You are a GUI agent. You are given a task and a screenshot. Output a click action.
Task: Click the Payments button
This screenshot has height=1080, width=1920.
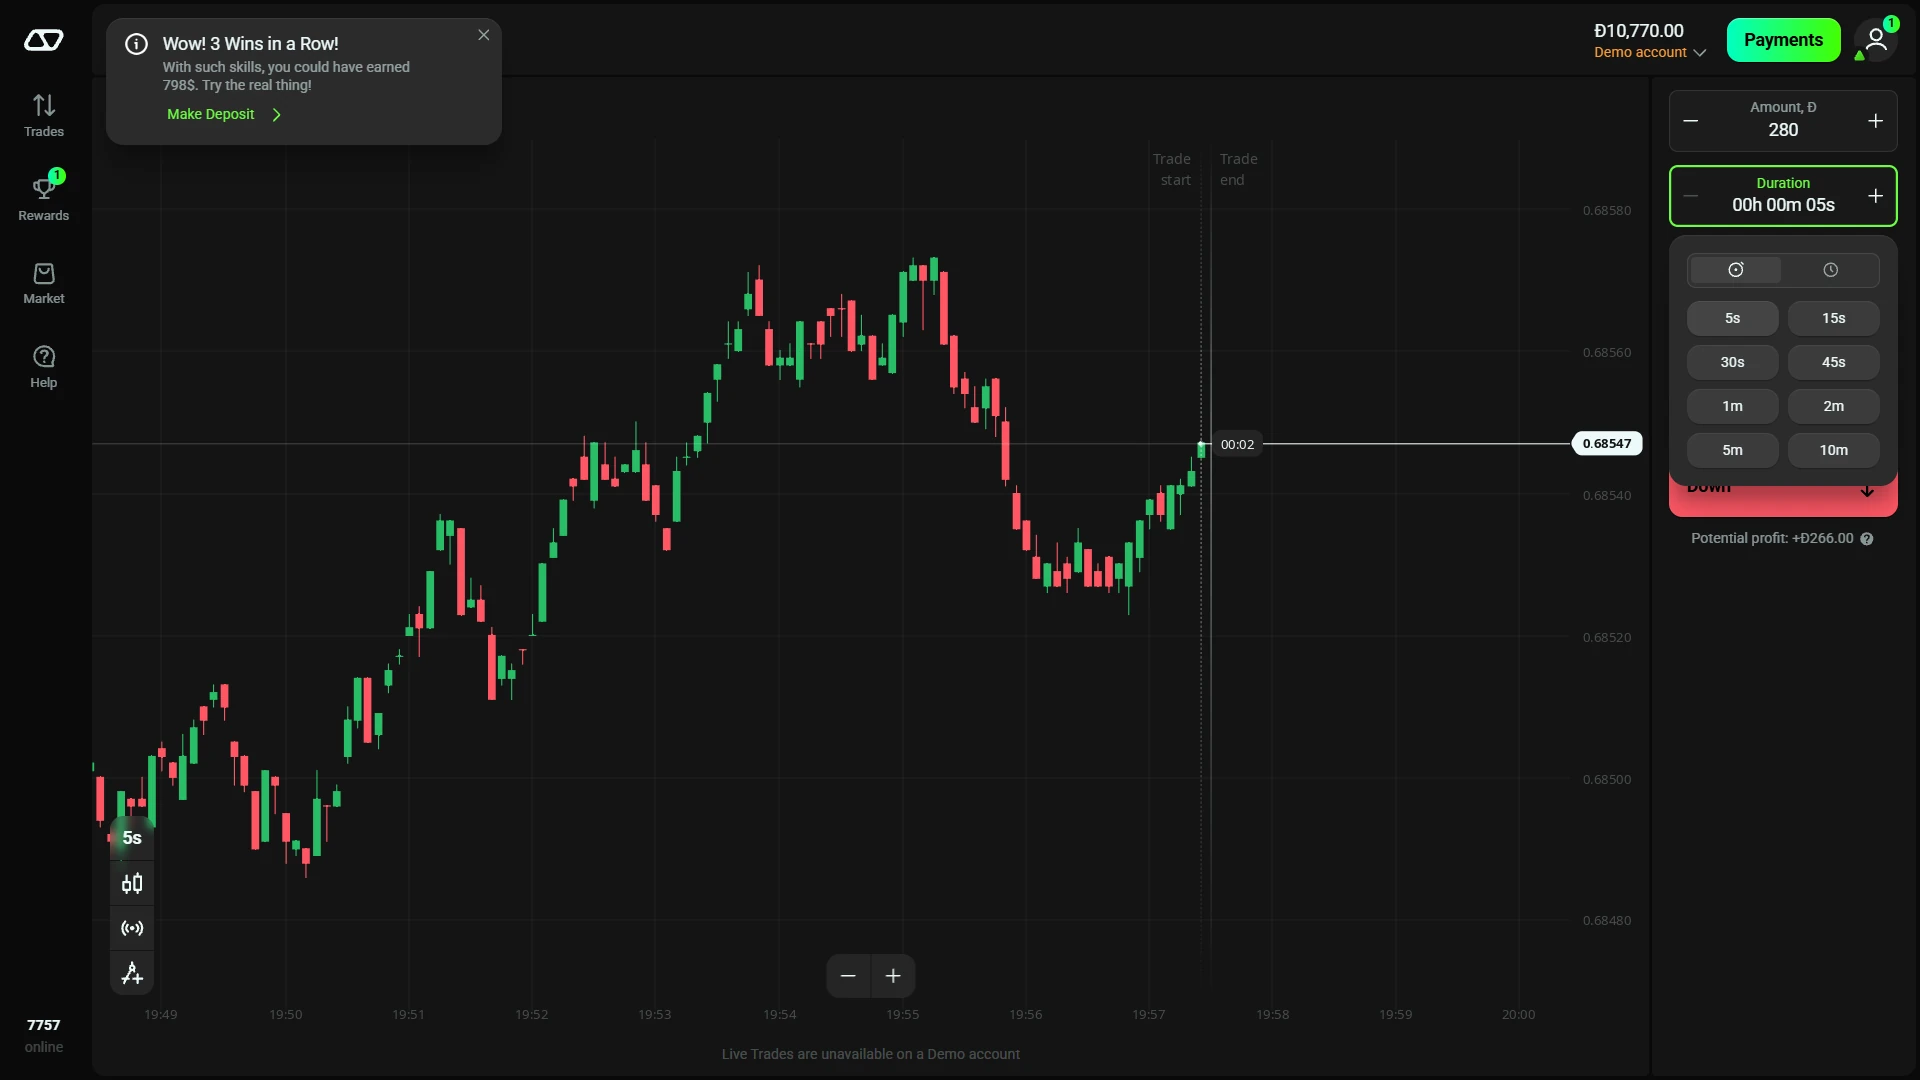(1783, 40)
